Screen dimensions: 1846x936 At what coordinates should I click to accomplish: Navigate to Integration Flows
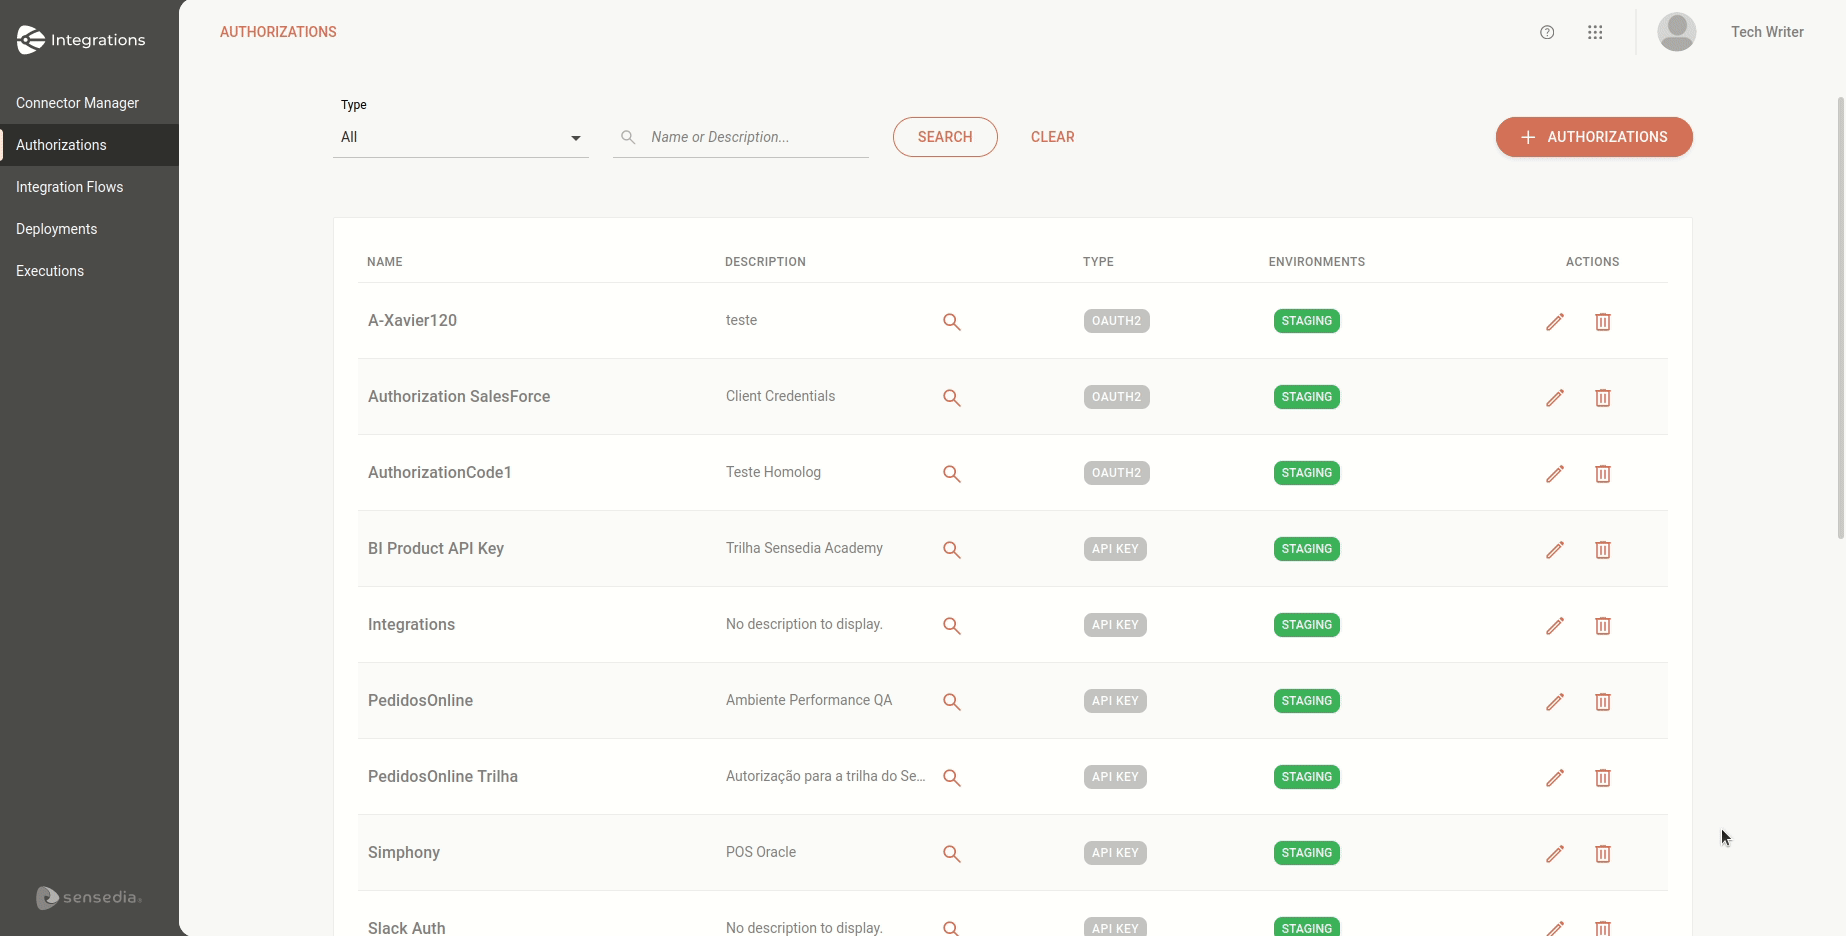69,187
